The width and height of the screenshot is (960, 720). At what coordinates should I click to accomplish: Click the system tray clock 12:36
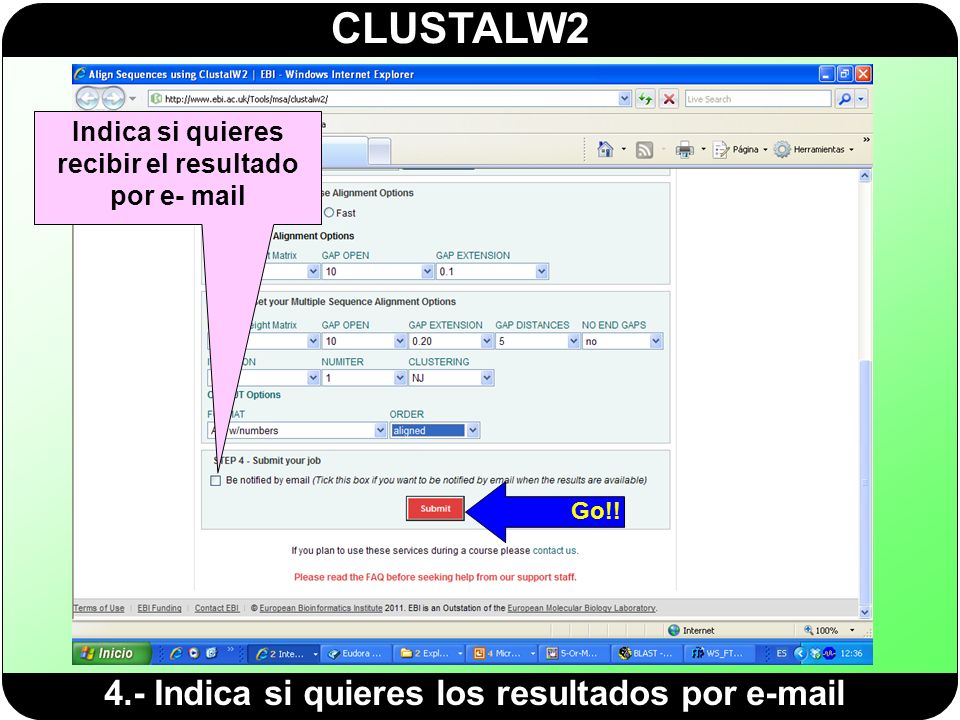point(851,653)
